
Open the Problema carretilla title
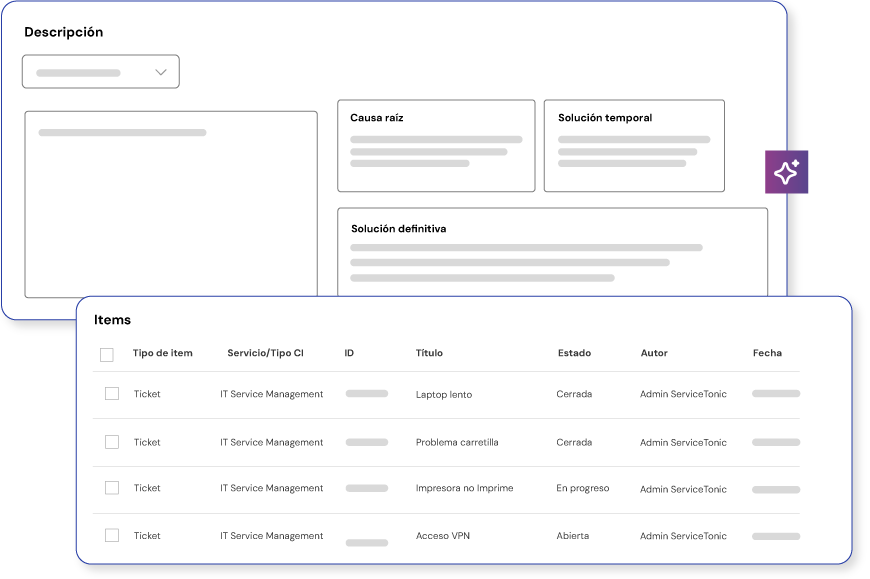457,443
